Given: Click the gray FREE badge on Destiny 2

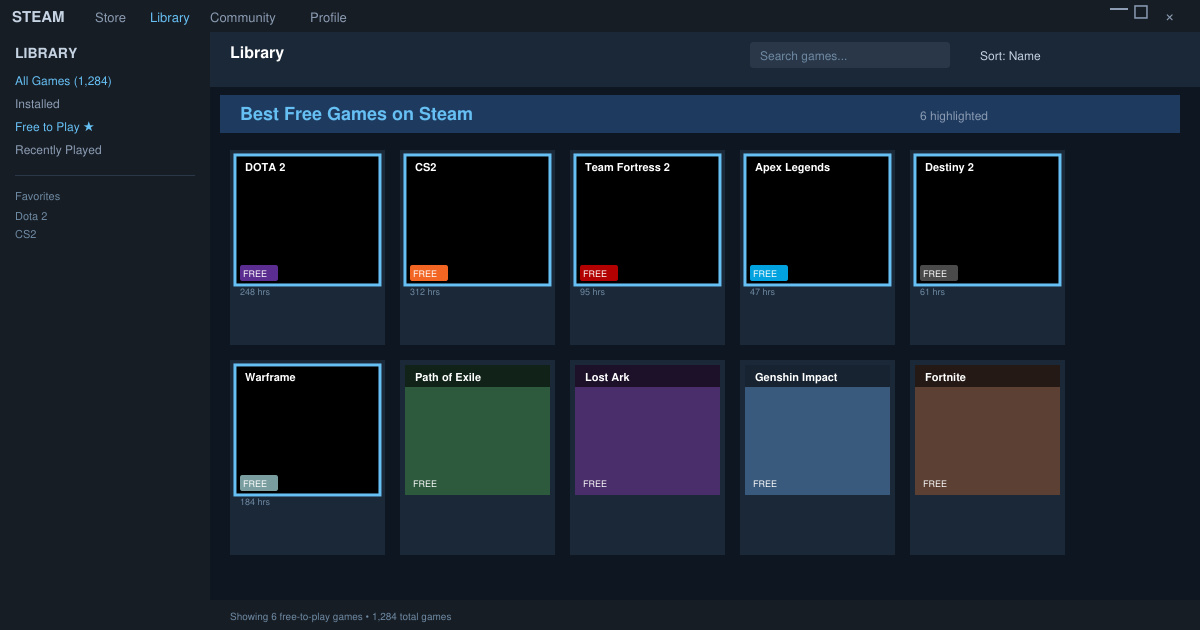Looking at the screenshot, I should click(939, 273).
